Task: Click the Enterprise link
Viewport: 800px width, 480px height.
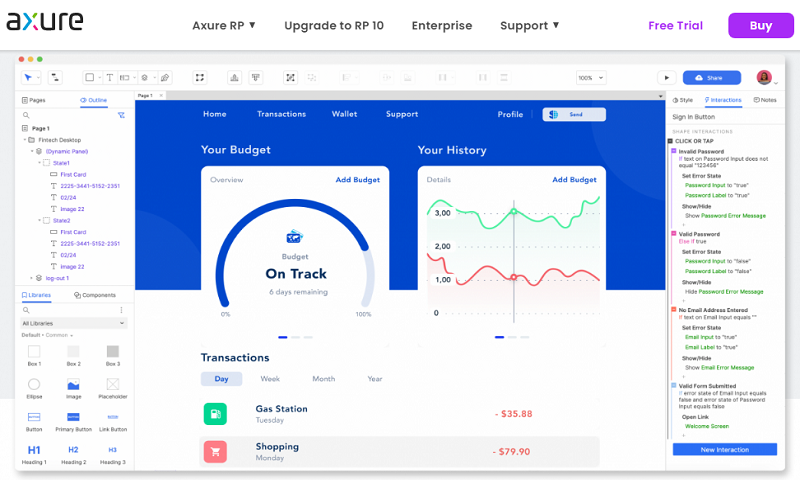Action: (442, 26)
